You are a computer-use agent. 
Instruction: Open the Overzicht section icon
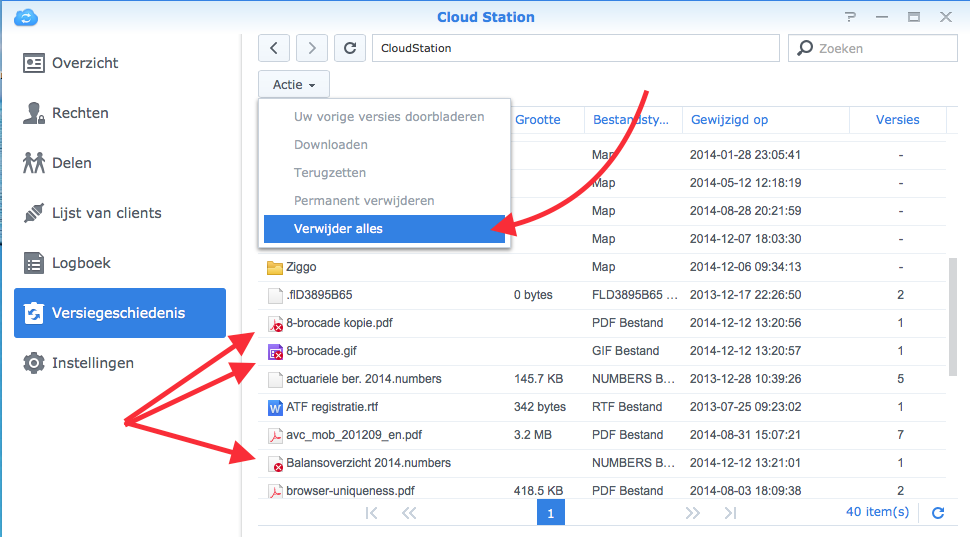(35, 63)
